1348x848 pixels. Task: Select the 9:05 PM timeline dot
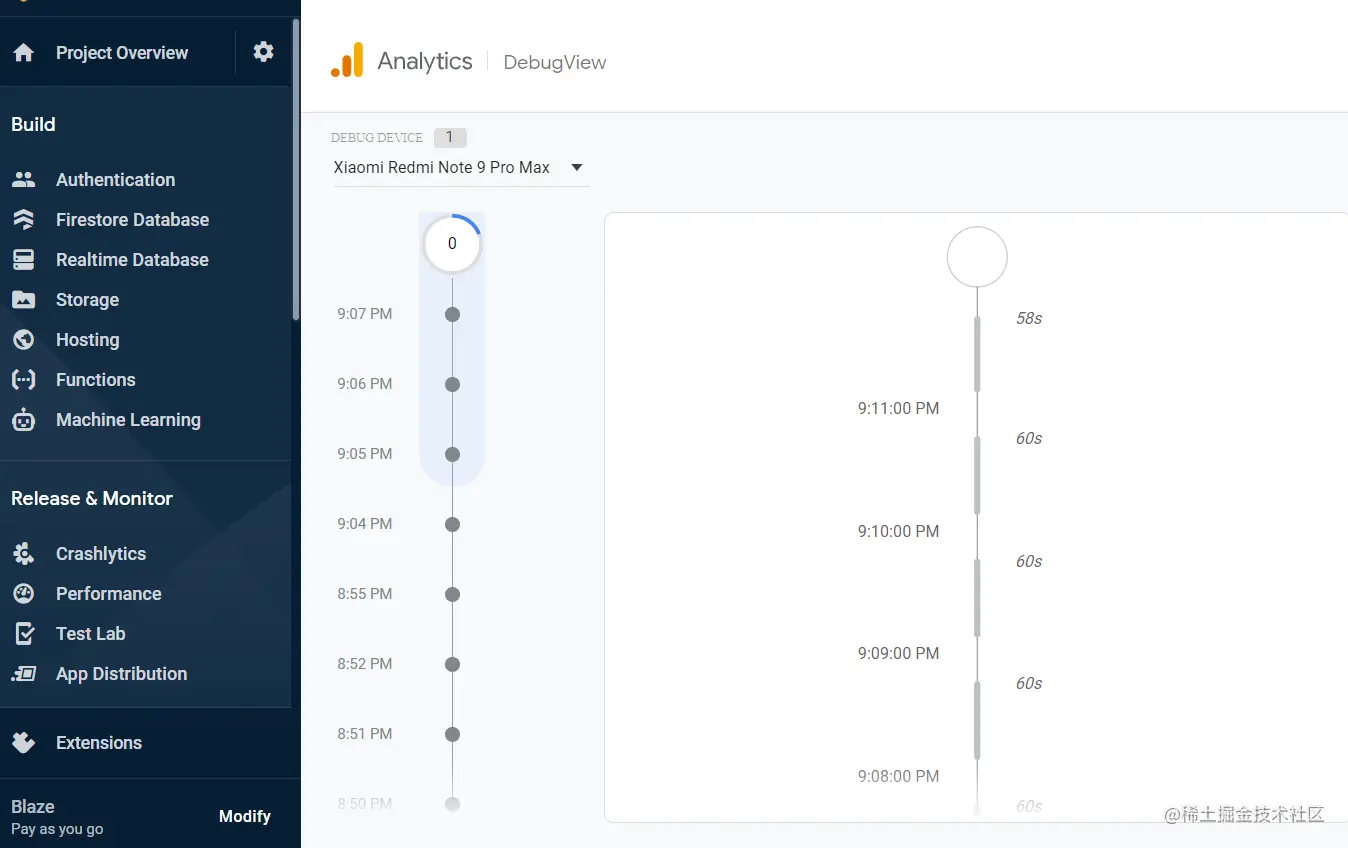pos(452,454)
